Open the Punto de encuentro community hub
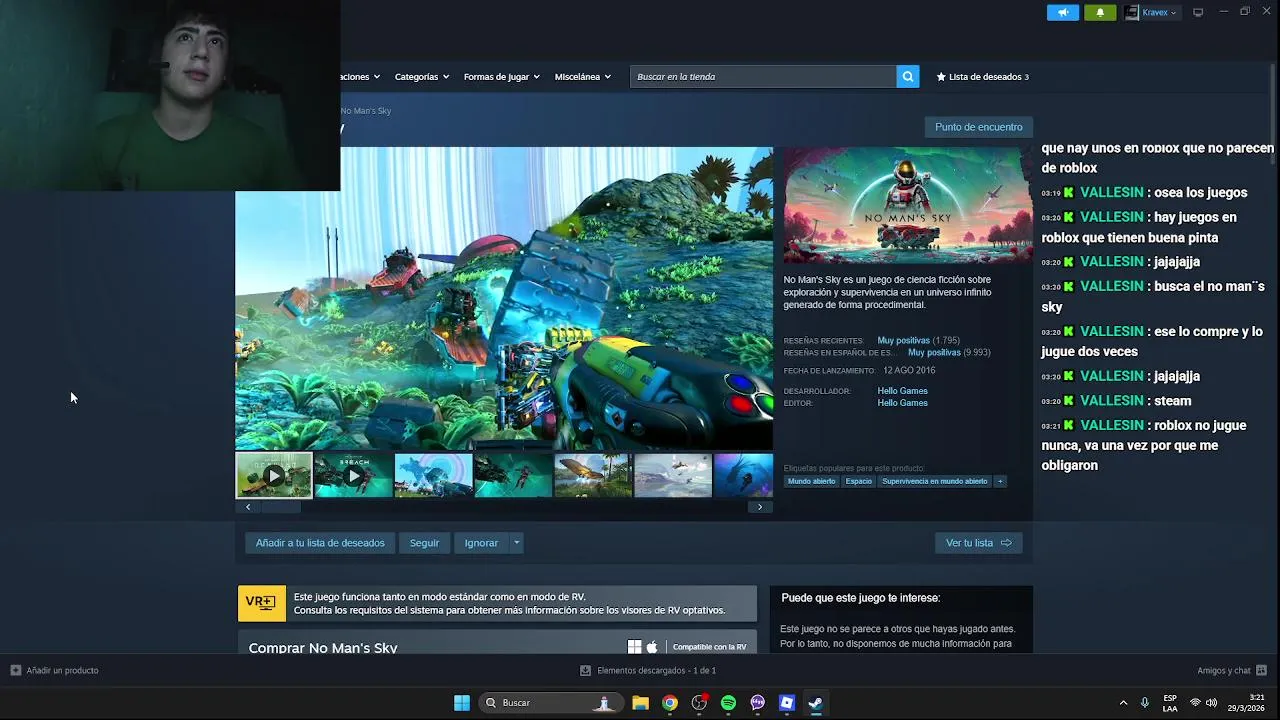This screenshot has height=720, width=1280. pyautogui.click(x=978, y=127)
